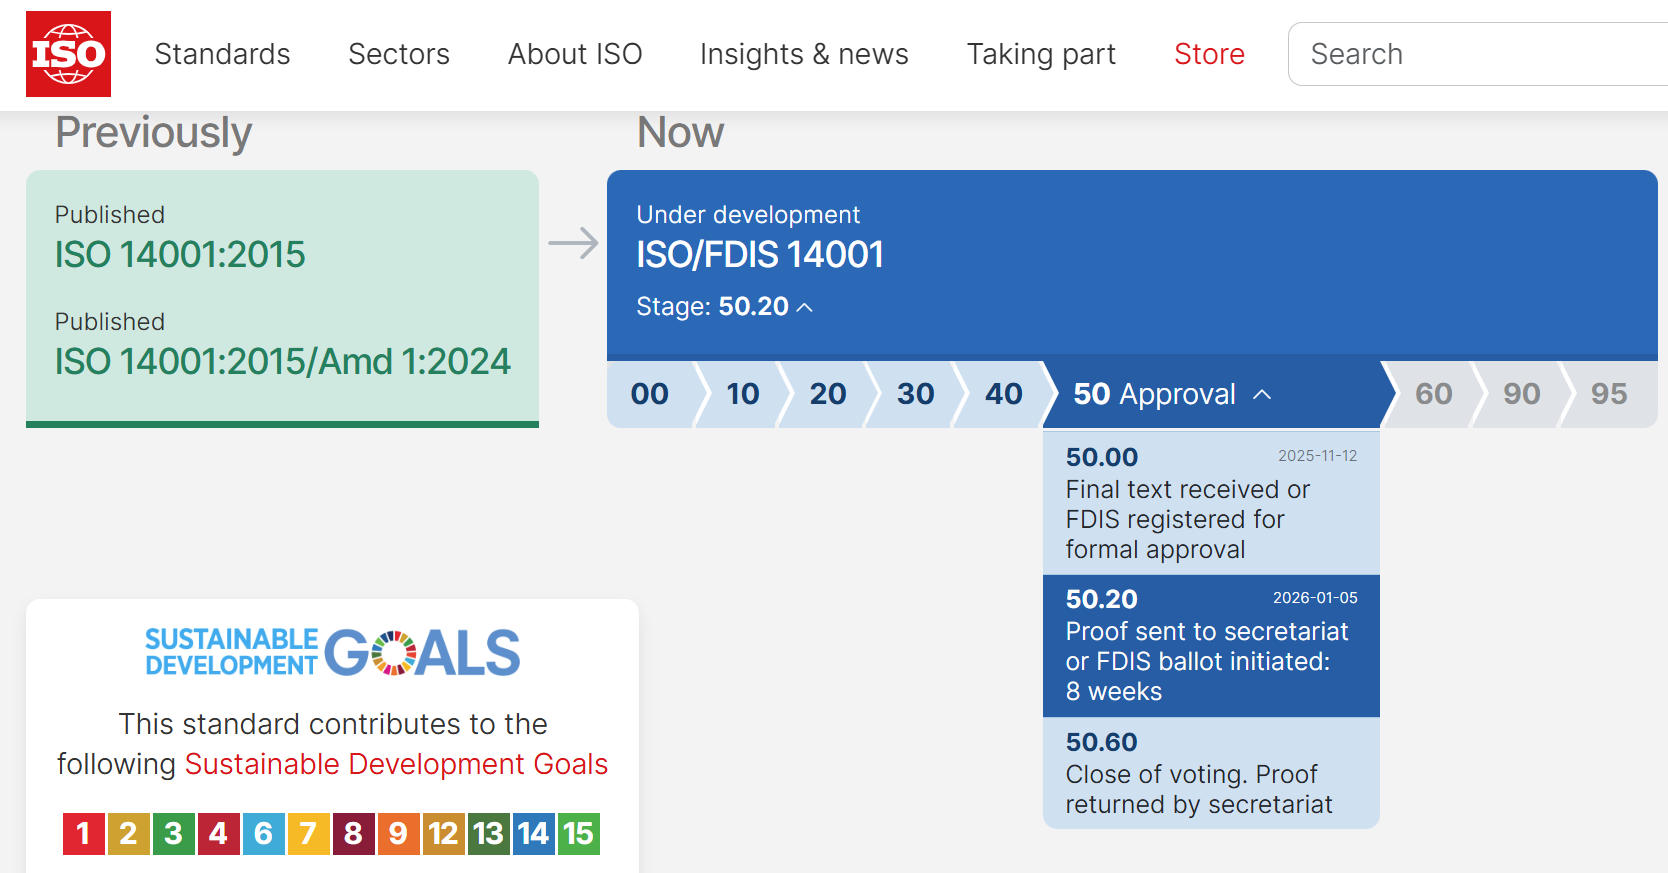Open SDG goal 13 icon
The image size is (1668, 873).
coord(488,833)
